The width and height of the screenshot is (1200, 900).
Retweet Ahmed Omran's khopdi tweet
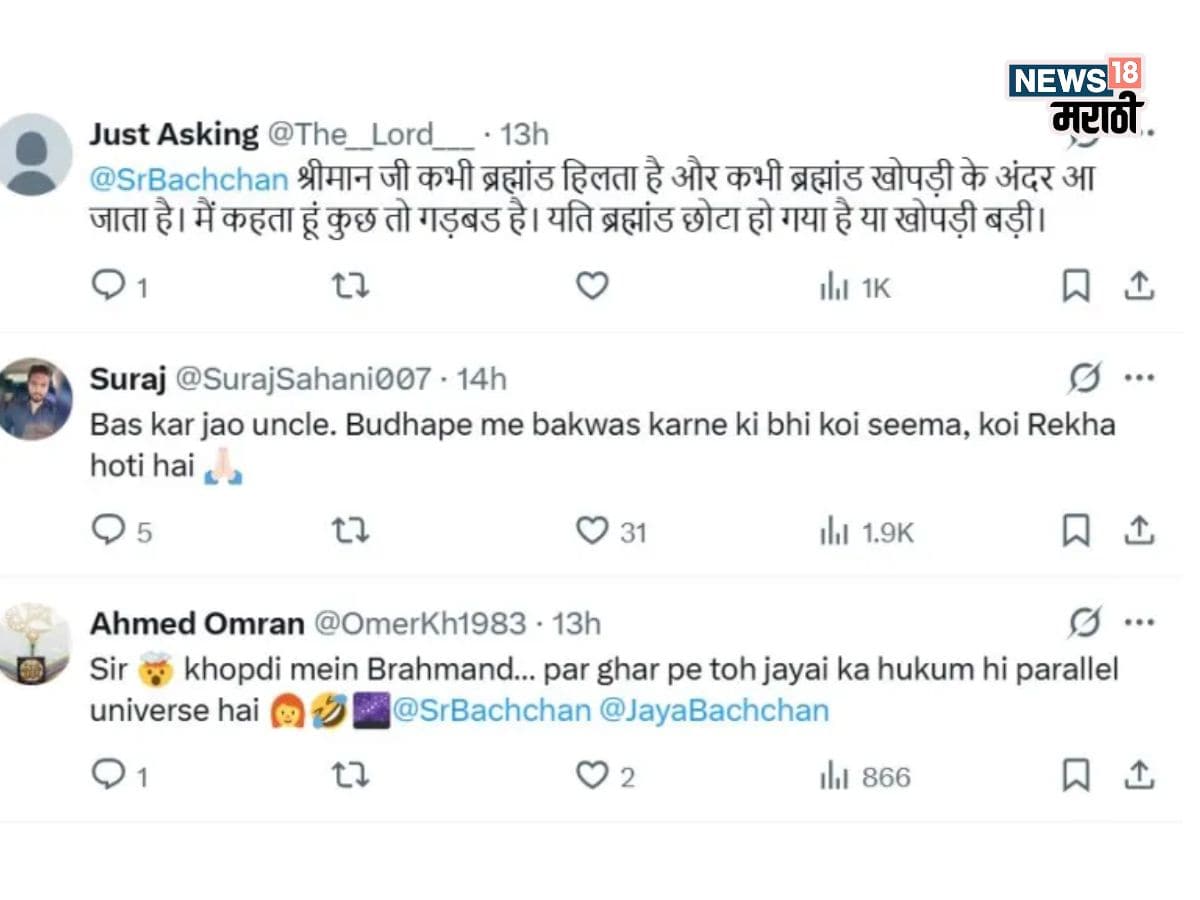click(350, 775)
